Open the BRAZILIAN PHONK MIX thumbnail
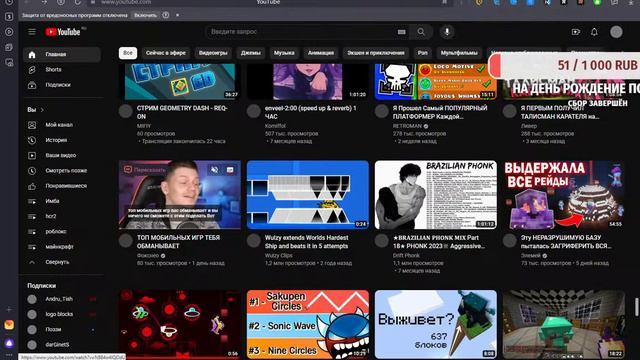Image resolution: width=640 pixels, height=360 pixels. [436, 195]
